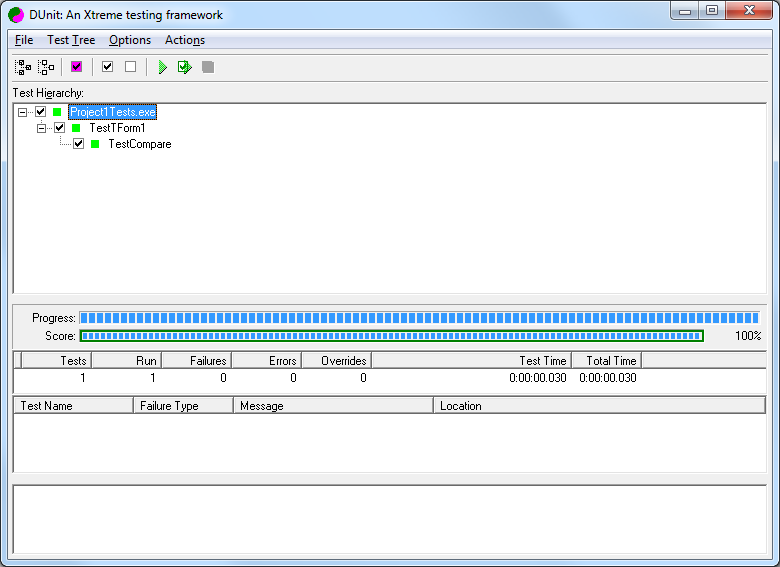Select the TestTForm1 tree item
This screenshot has width=780, height=567.
(117, 128)
